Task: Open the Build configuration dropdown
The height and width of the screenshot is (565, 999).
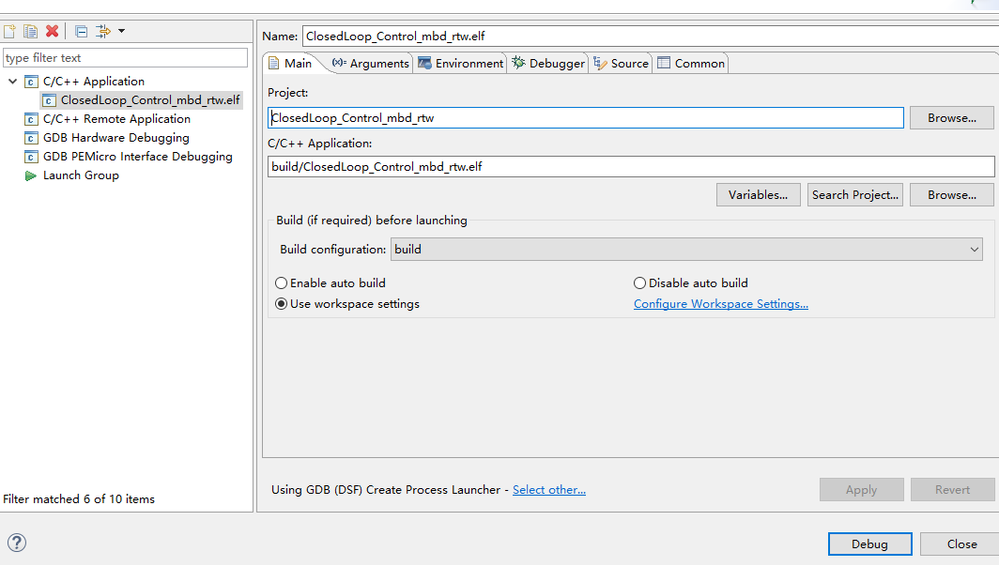Action: 686,250
